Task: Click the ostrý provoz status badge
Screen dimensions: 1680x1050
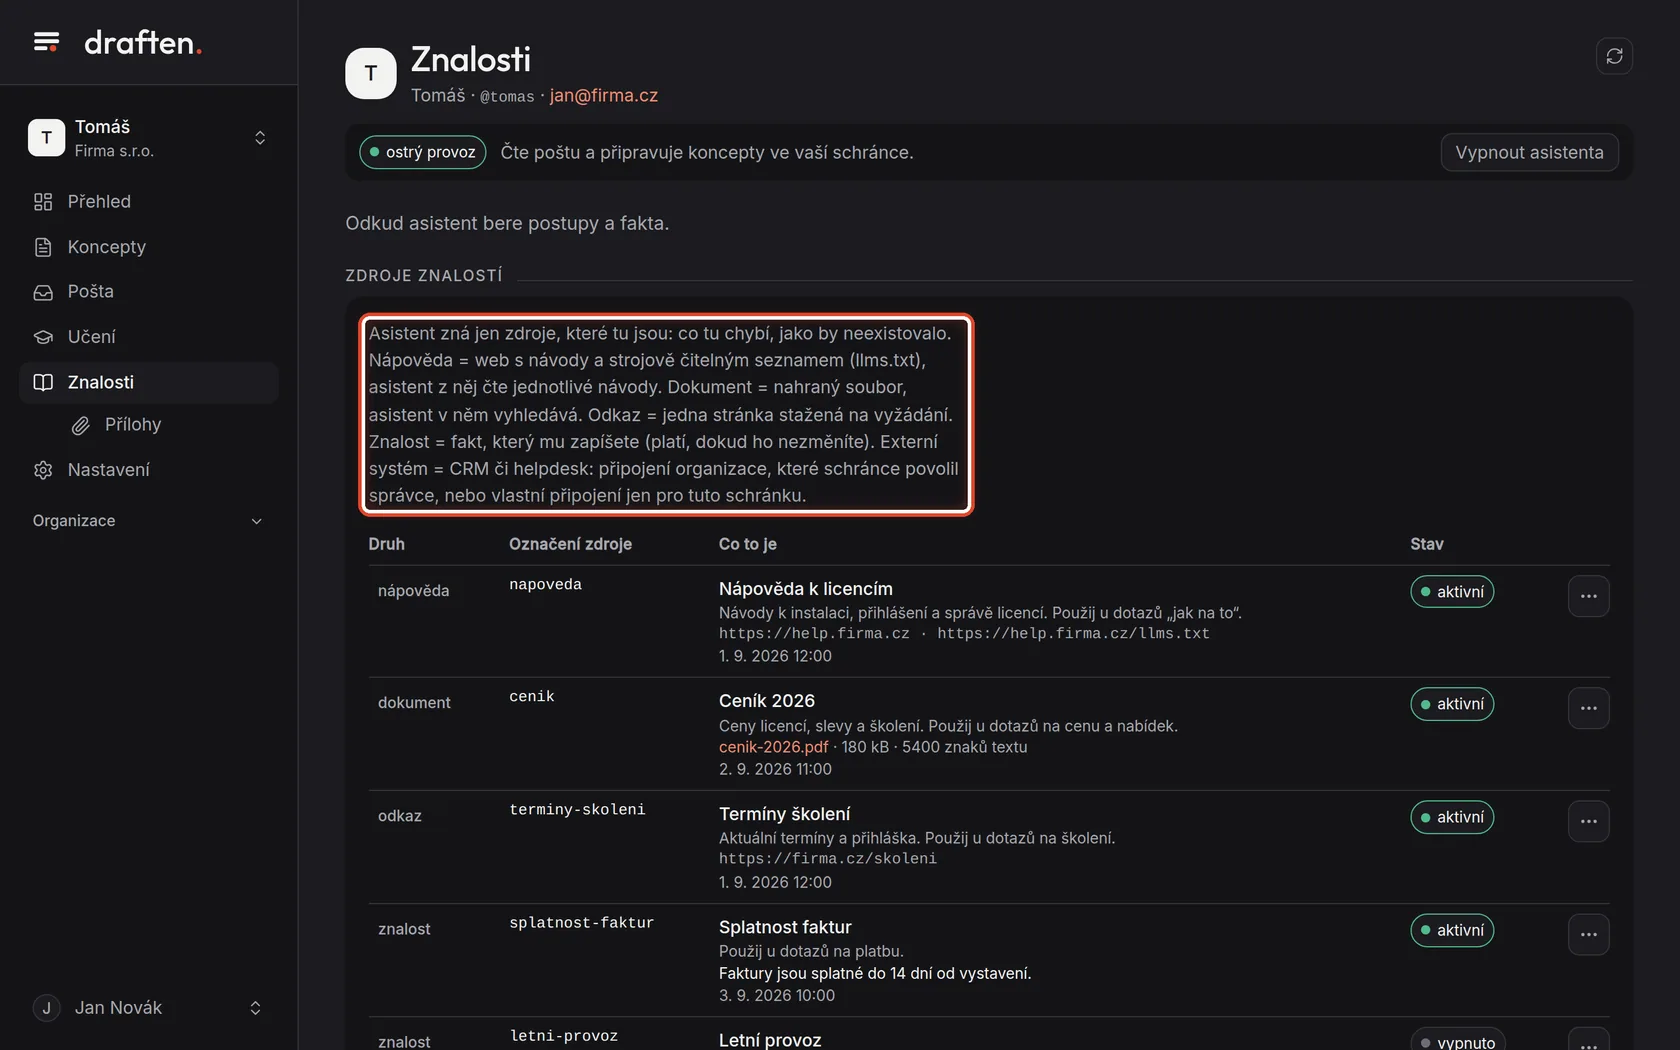Action: (423, 152)
